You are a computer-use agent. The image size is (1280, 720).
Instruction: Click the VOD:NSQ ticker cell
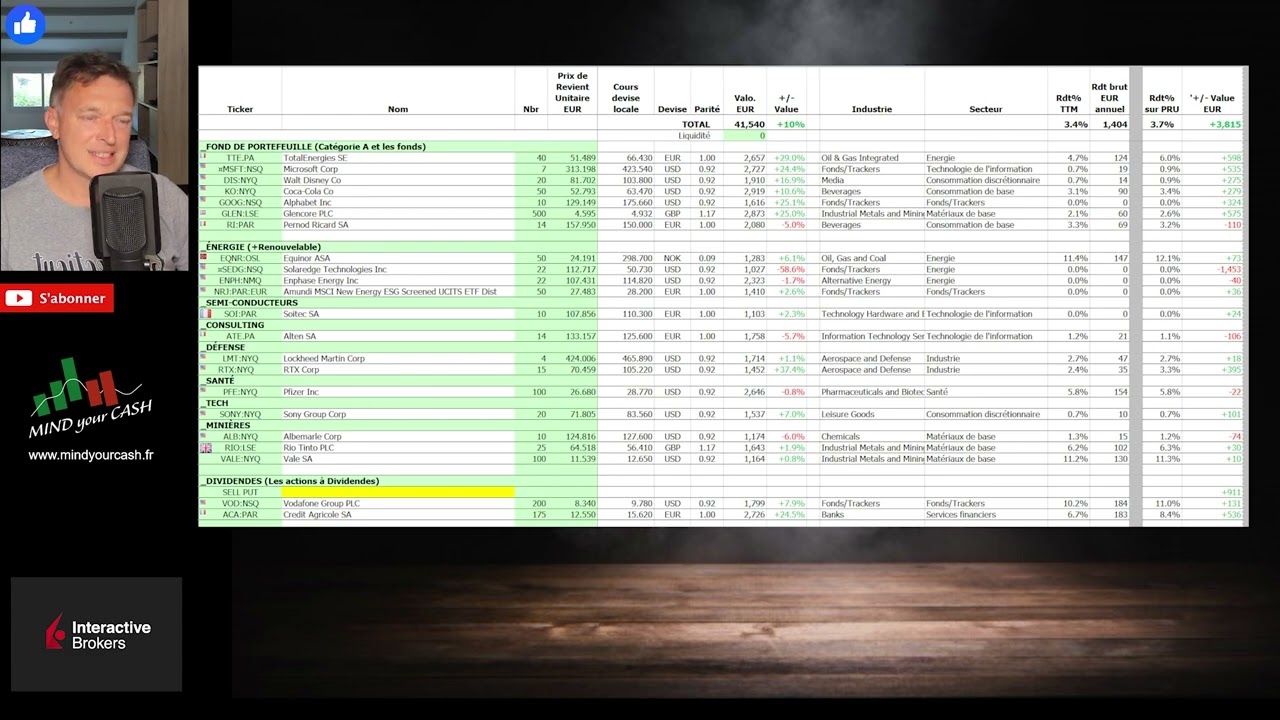240,504
